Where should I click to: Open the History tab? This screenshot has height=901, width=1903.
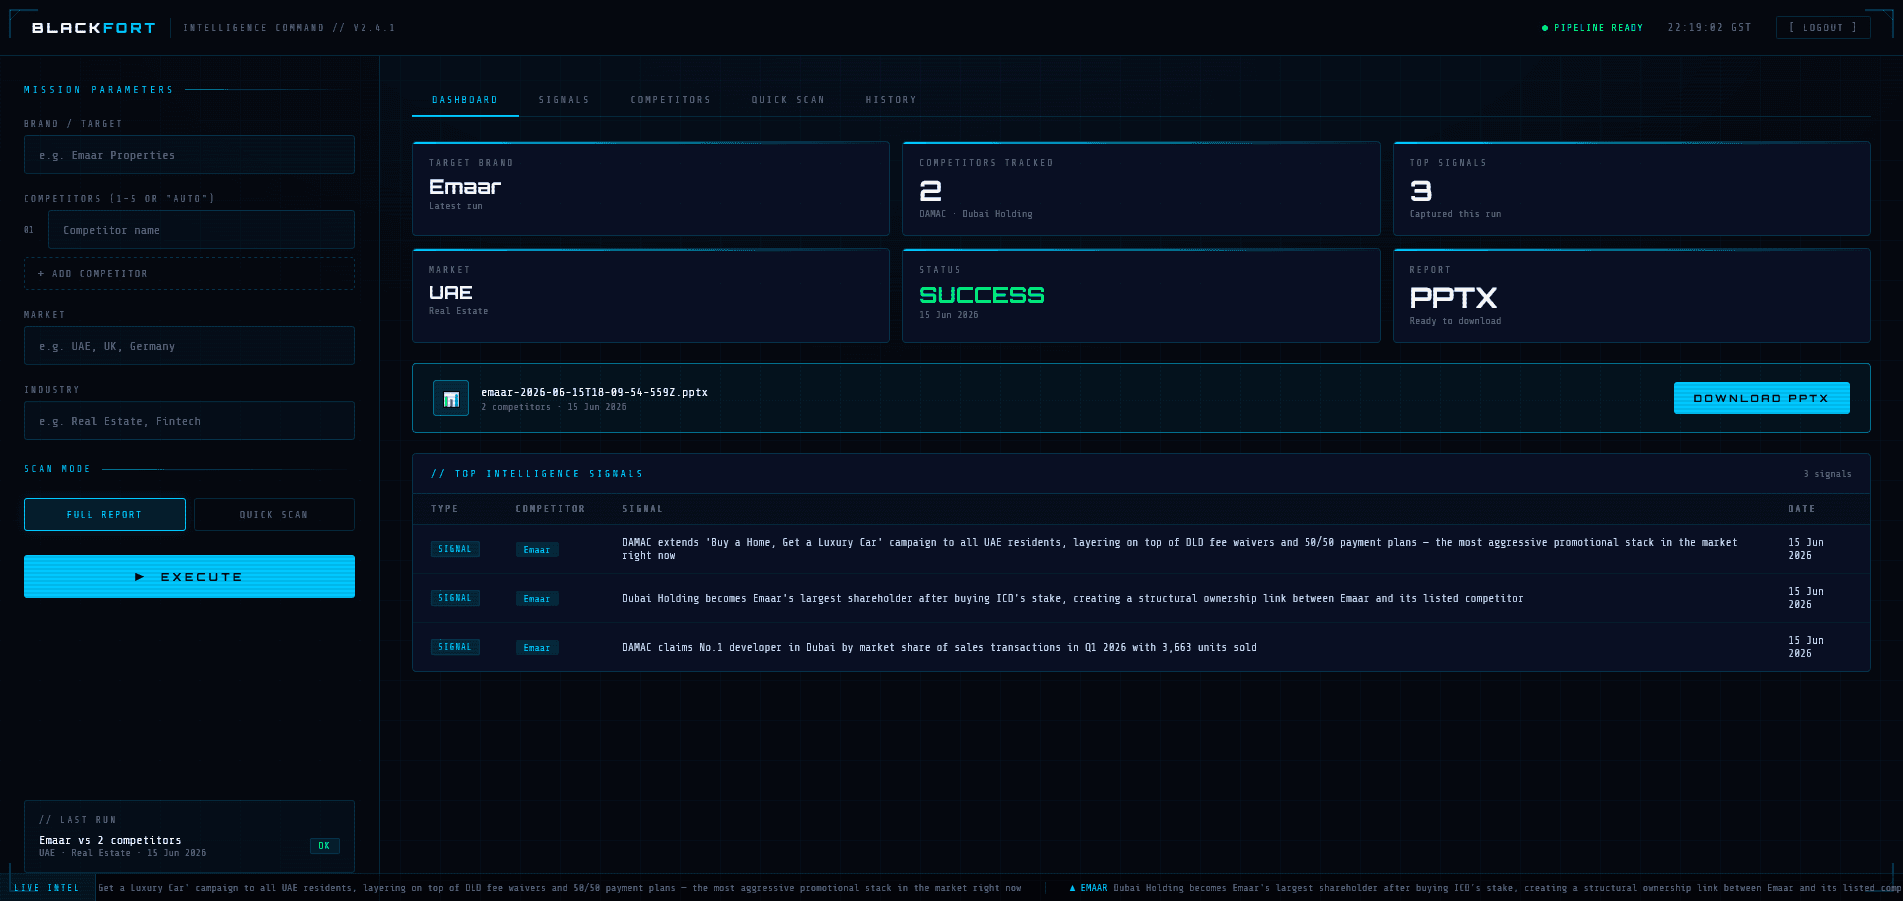point(891,100)
